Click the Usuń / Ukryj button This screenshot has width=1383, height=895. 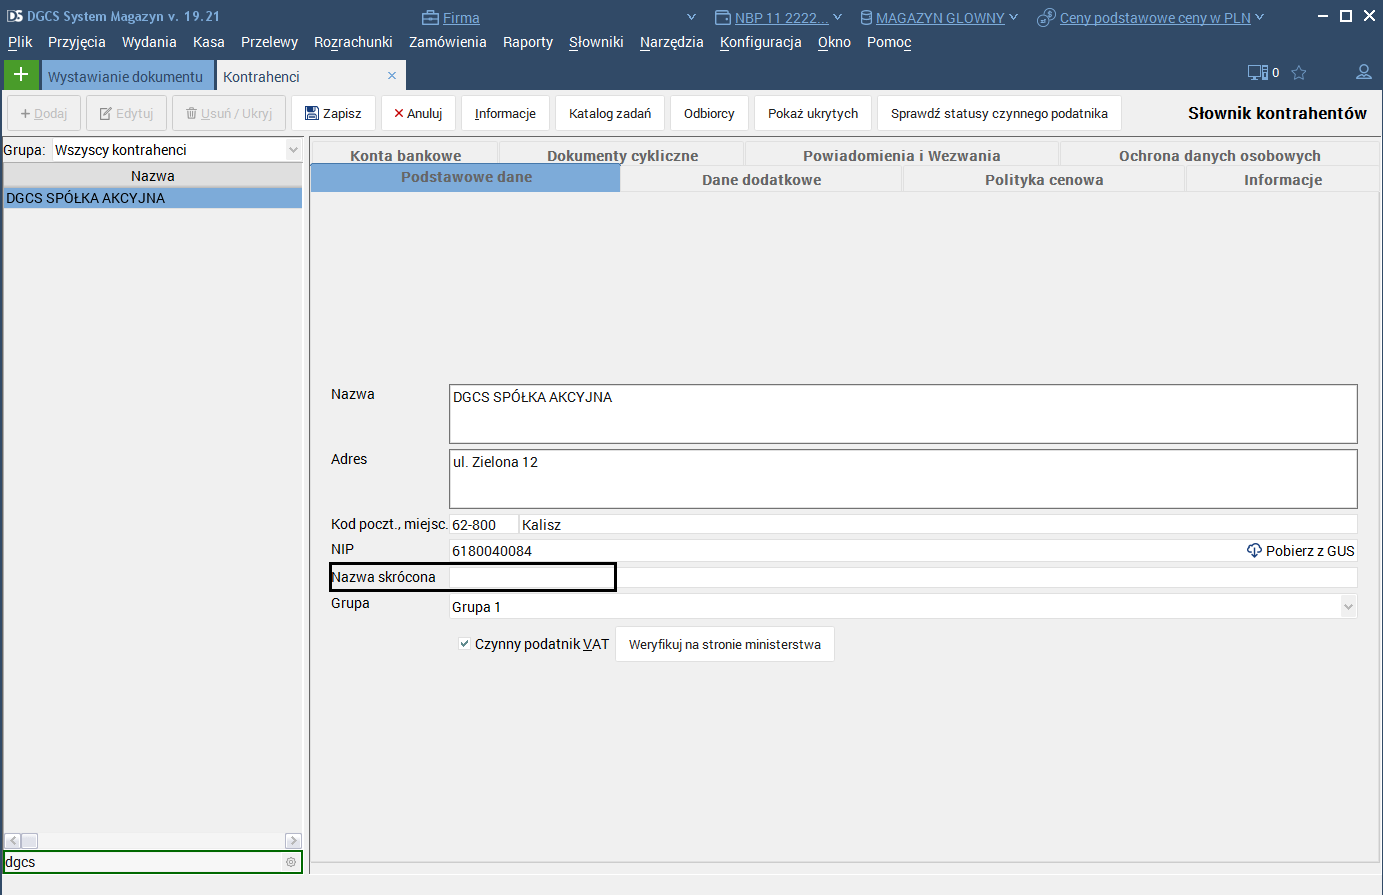[229, 113]
